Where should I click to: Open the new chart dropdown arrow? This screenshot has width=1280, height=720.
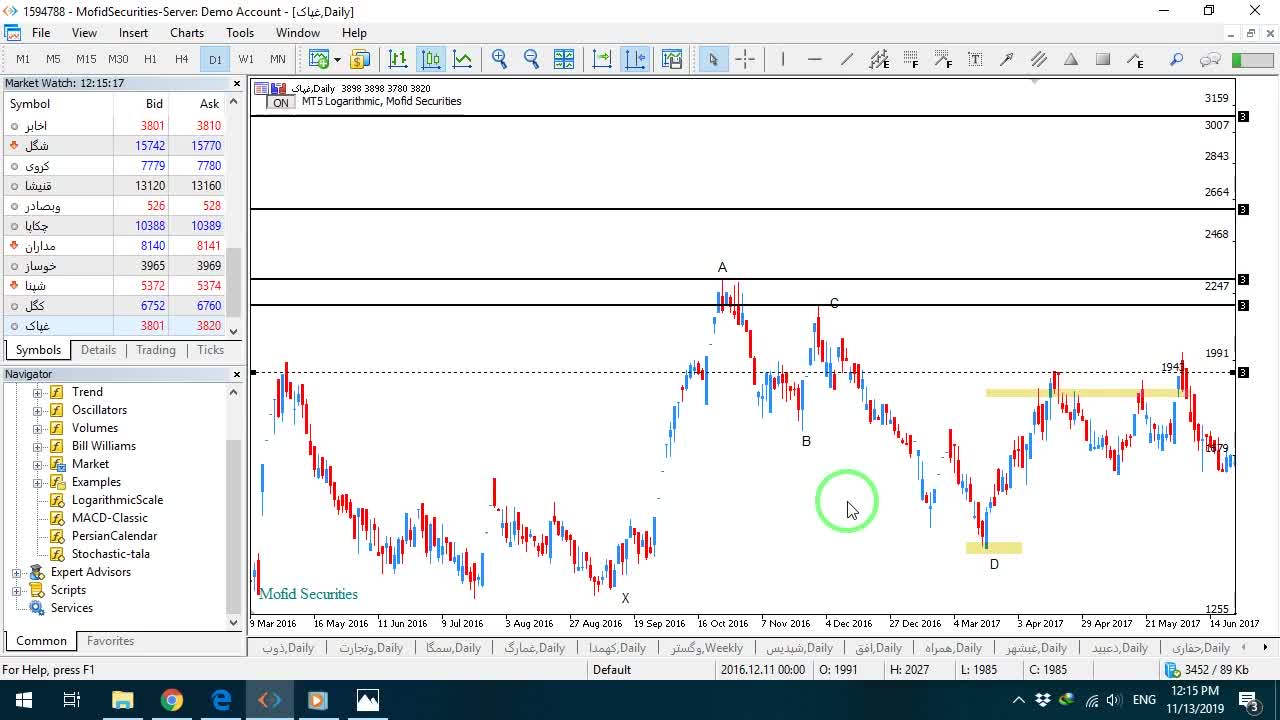pos(337,59)
